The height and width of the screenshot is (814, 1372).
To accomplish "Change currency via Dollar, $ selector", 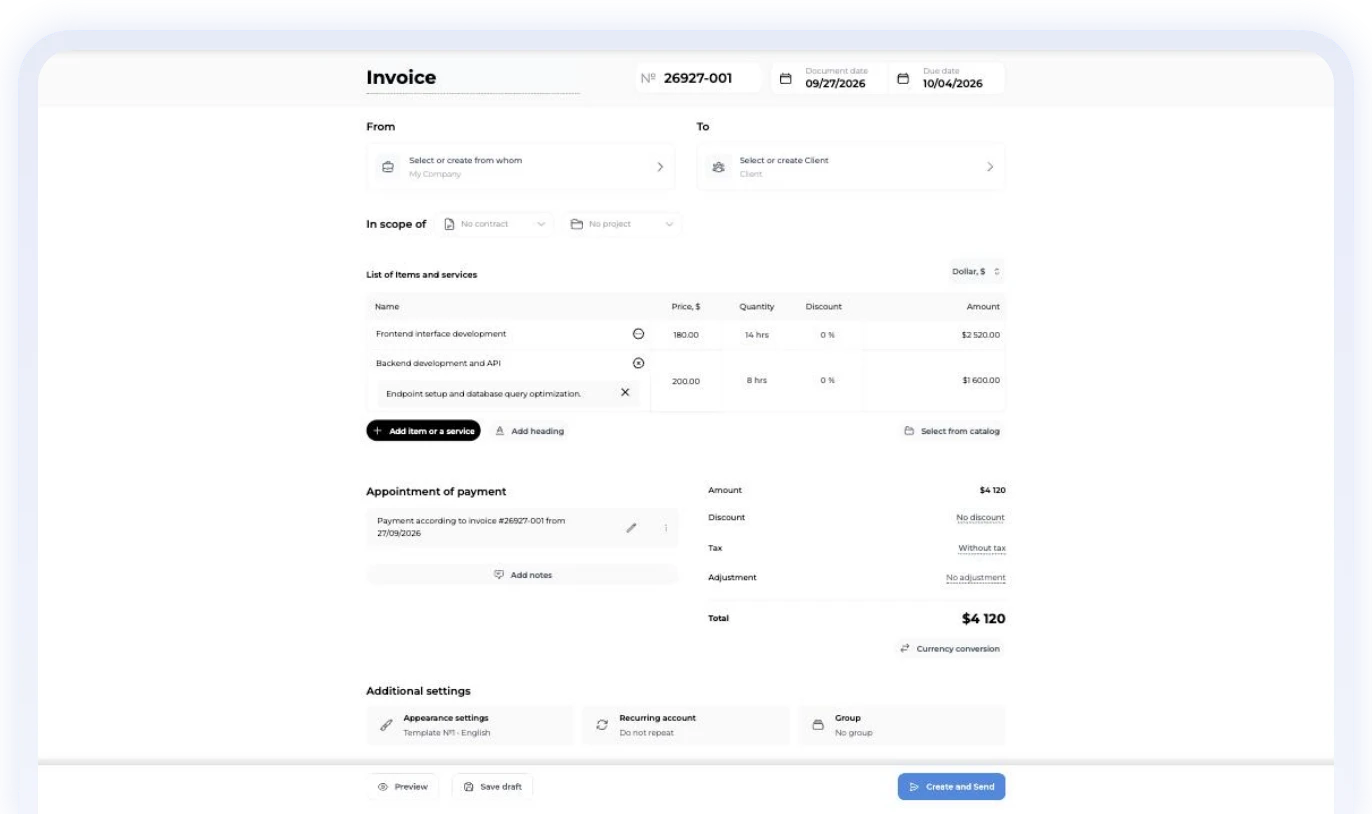I will click(x=975, y=271).
